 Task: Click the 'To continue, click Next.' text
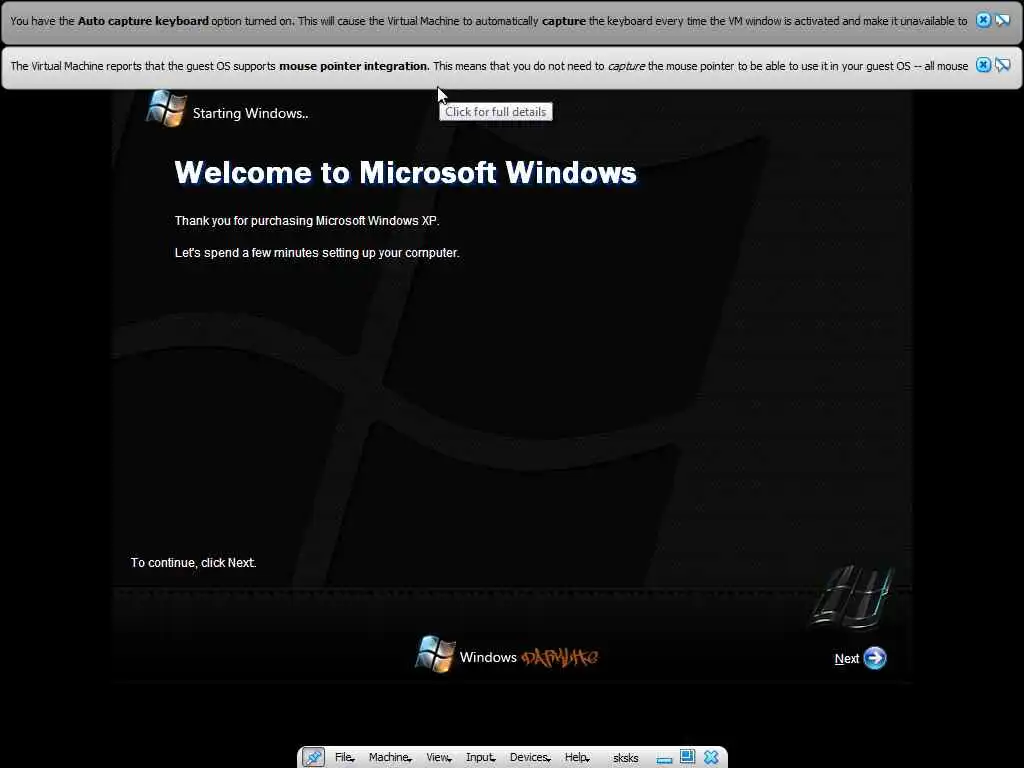click(193, 563)
